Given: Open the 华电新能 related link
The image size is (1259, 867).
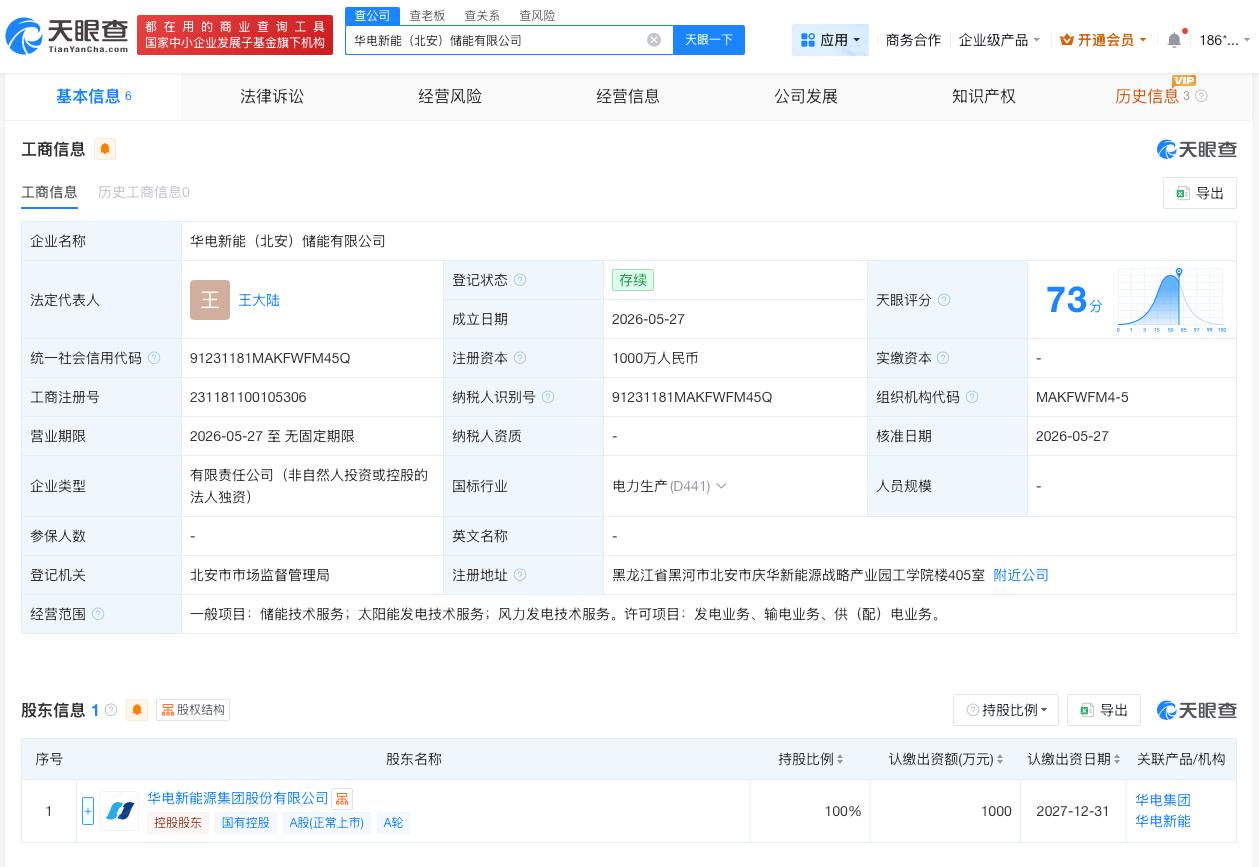Looking at the screenshot, I should point(1163,821).
